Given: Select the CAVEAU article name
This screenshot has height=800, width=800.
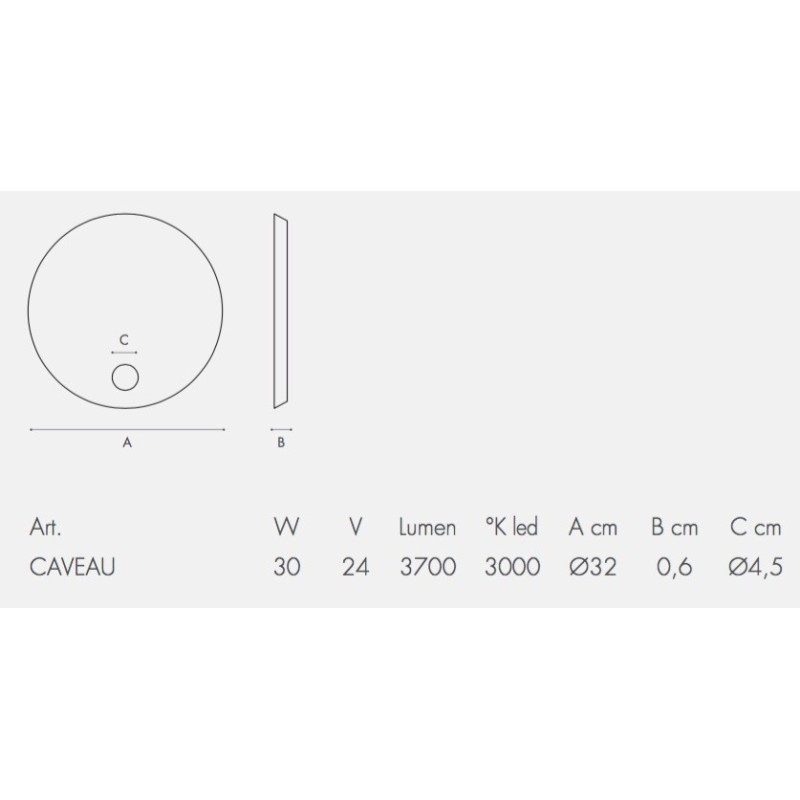Looking at the screenshot, I should point(72,567).
